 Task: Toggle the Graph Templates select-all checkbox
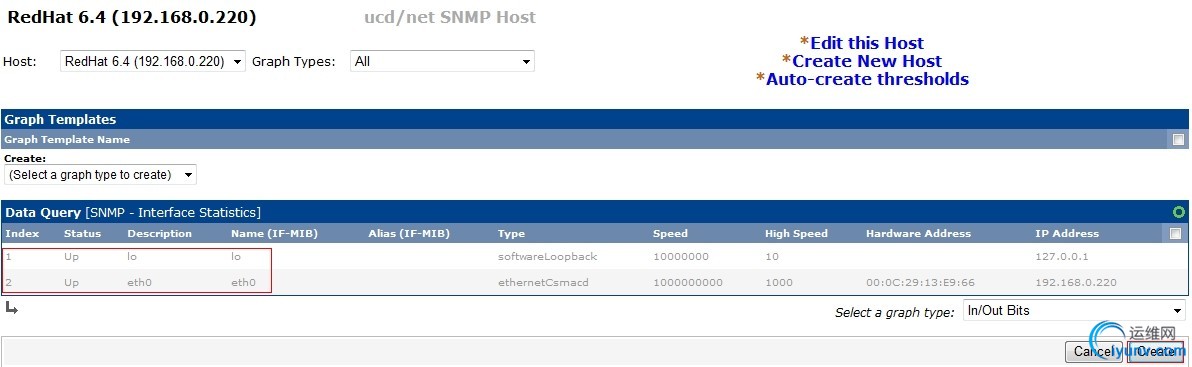[x=1178, y=140]
